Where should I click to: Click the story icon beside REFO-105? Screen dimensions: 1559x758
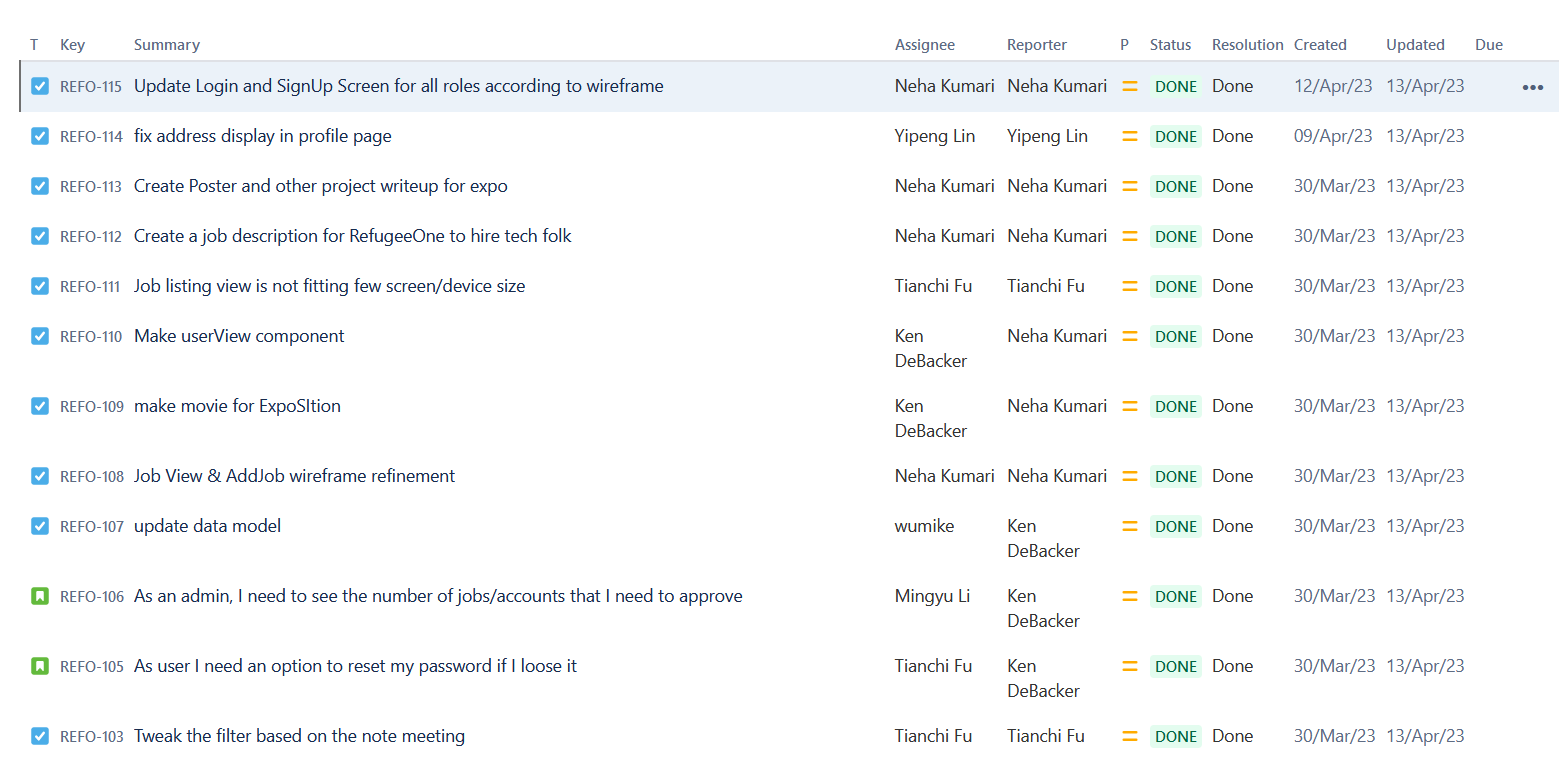coord(40,666)
